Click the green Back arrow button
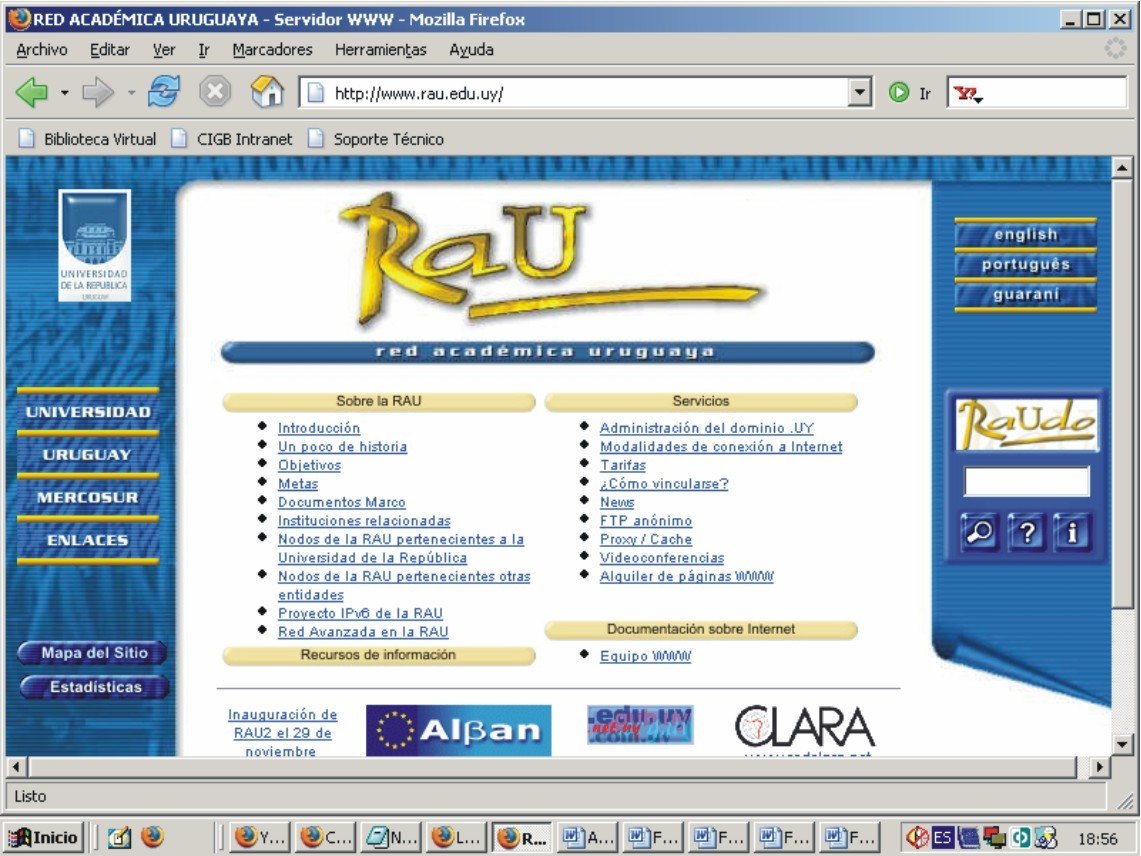This screenshot has height=856, width=1141. click(x=31, y=92)
